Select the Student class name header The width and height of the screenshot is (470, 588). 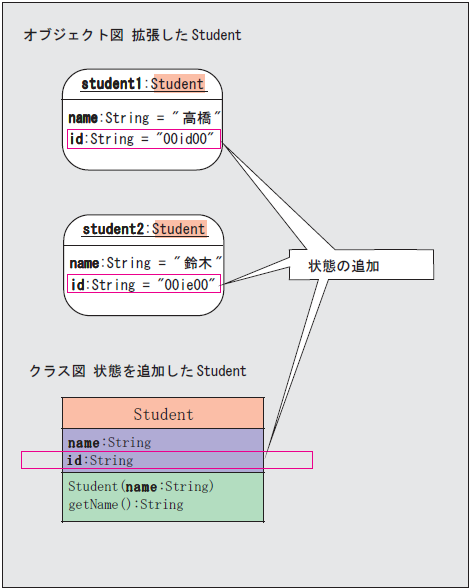163,413
